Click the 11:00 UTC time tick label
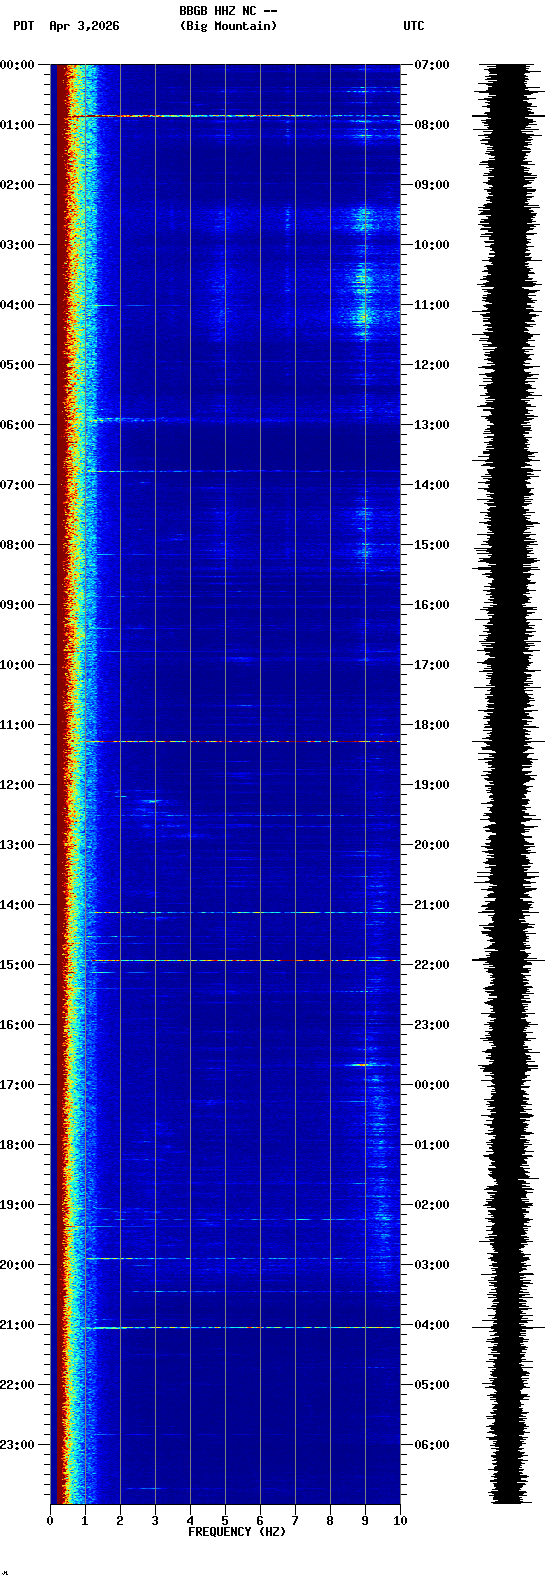Viewport: 552px width, 1584px height. 432,305
